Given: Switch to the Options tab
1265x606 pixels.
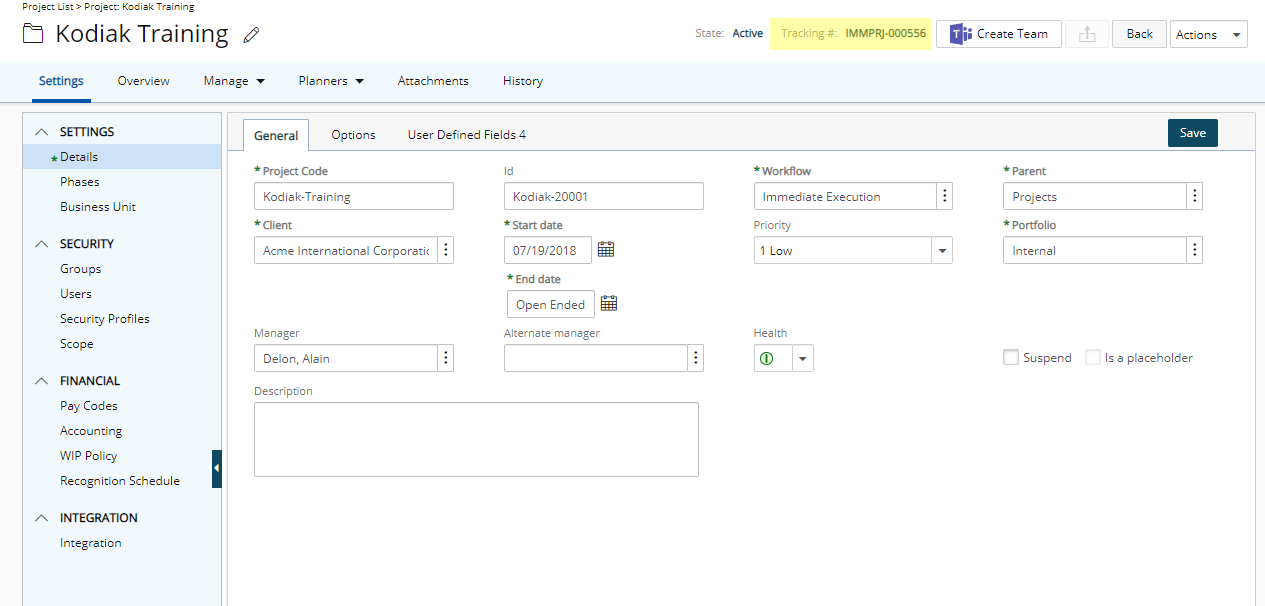Looking at the screenshot, I should click(x=353, y=135).
